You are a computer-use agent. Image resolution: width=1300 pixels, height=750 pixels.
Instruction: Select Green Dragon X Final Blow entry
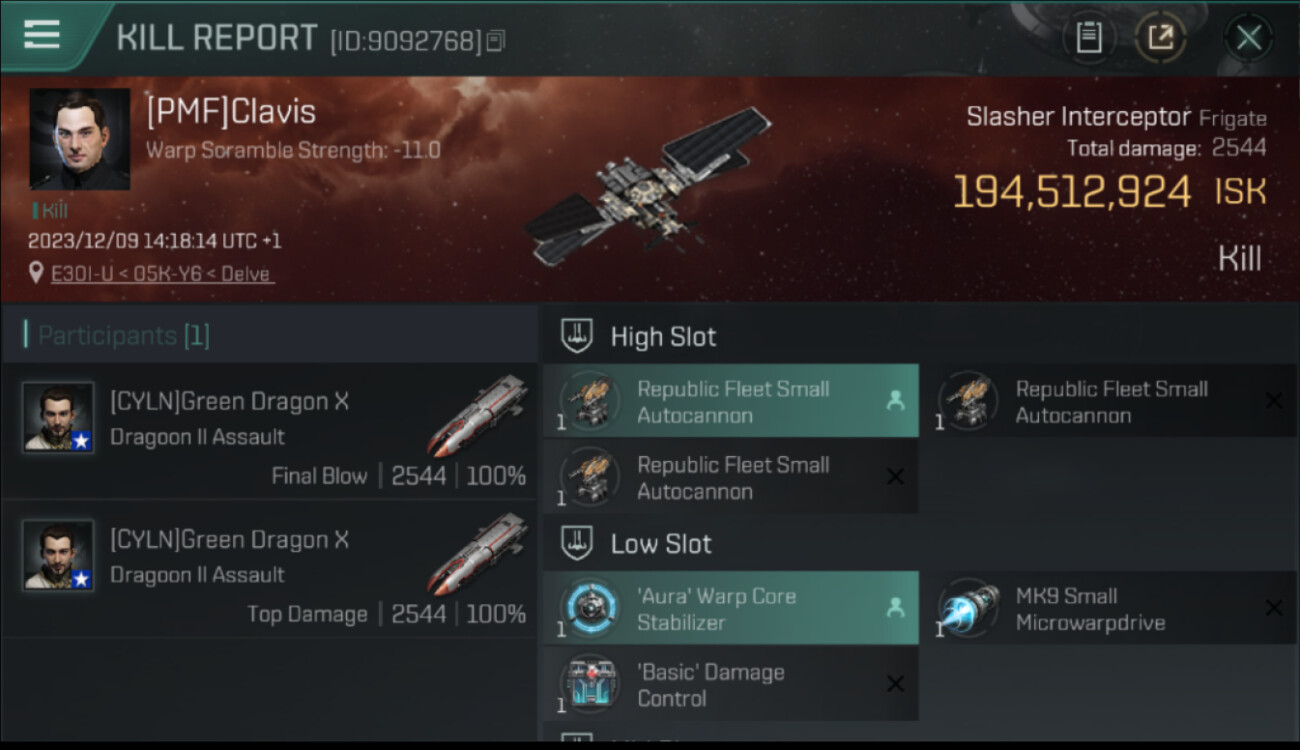(270, 431)
